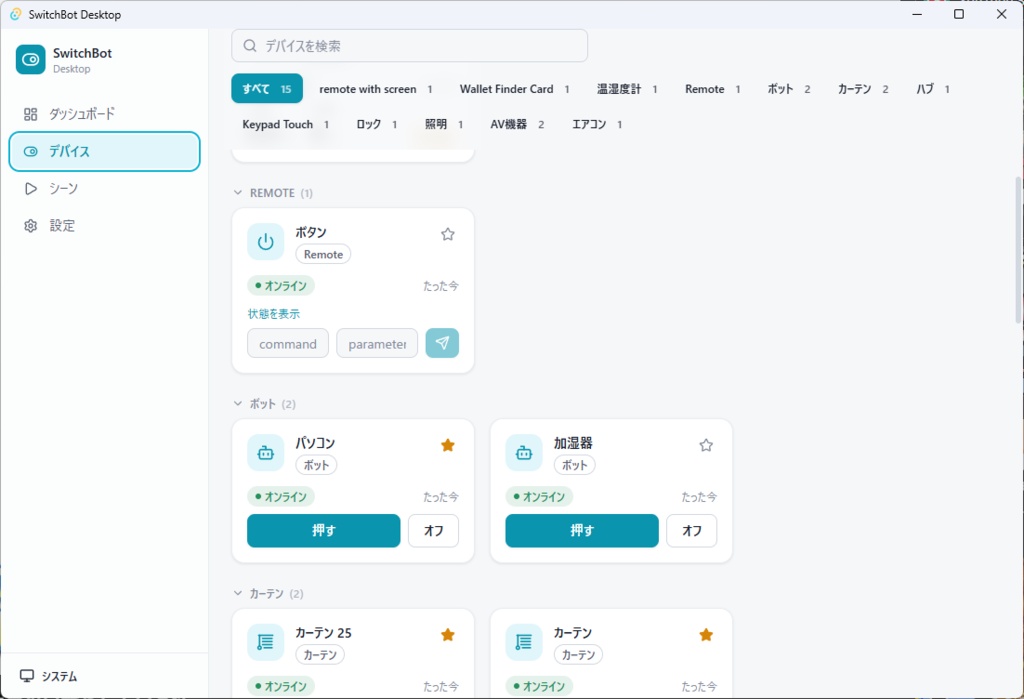Open the シーン page
Viewport: 1024px width, 699px height.
(104, 189)
